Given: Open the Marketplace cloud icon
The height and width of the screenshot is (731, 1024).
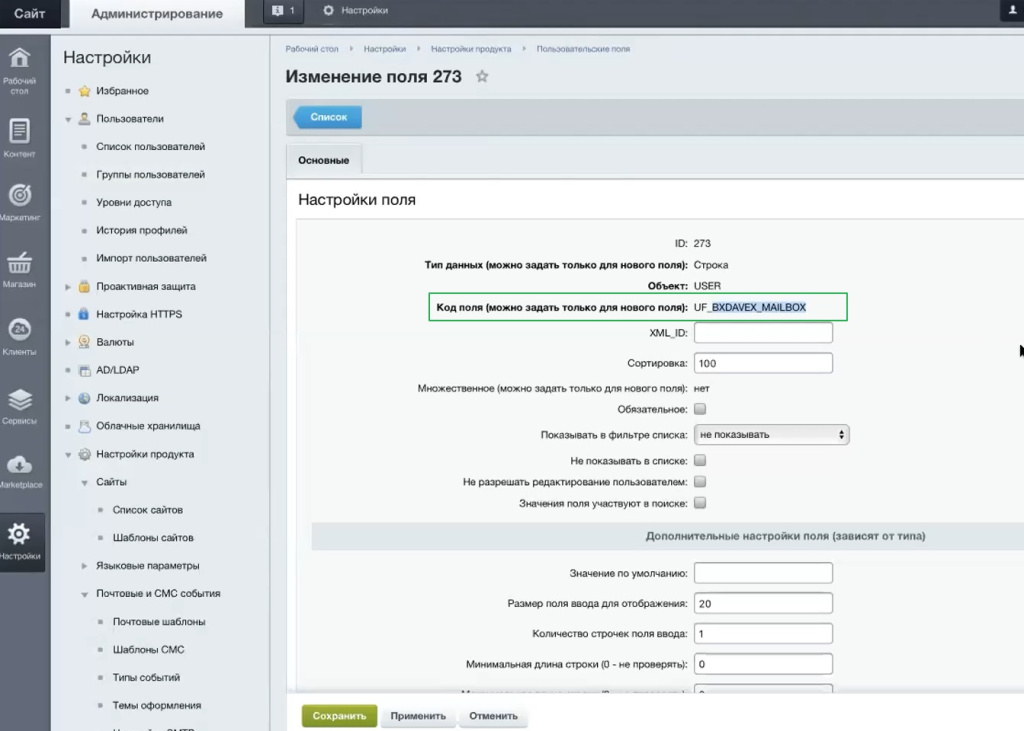Looking at the screenshot, I should 20,470.
